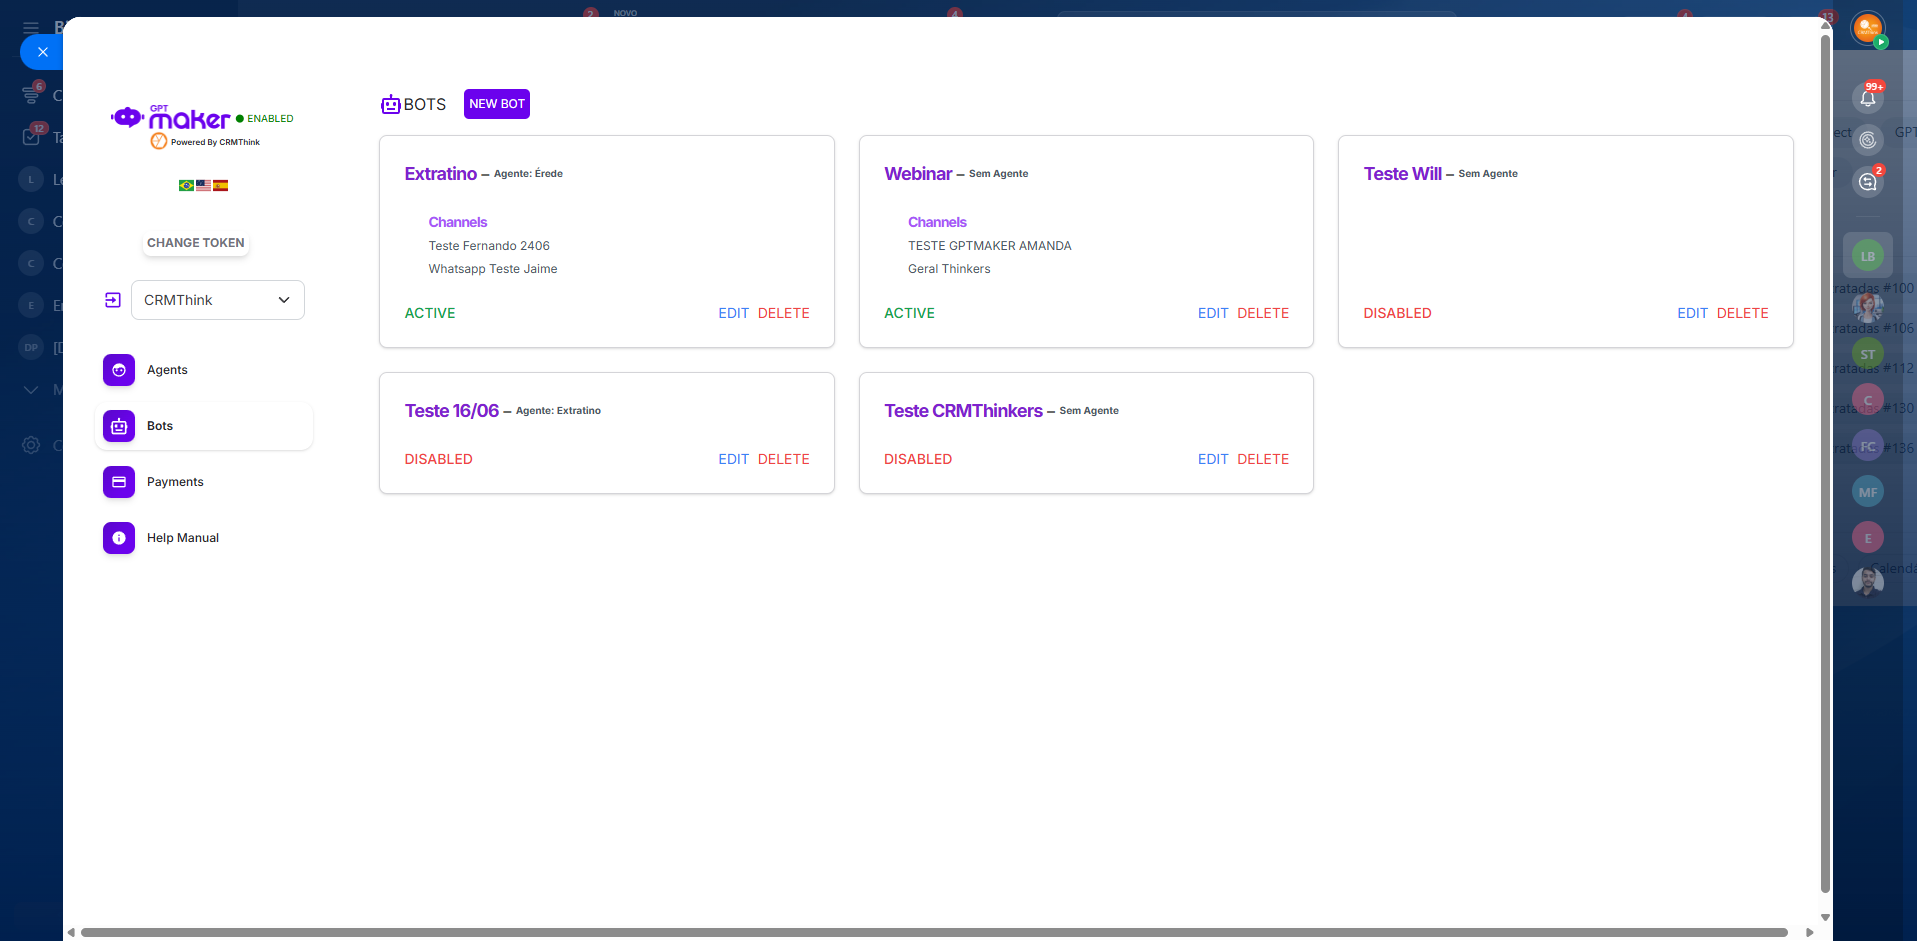Click the horizontal scrollbar at bottom

[x=934, y=932]
